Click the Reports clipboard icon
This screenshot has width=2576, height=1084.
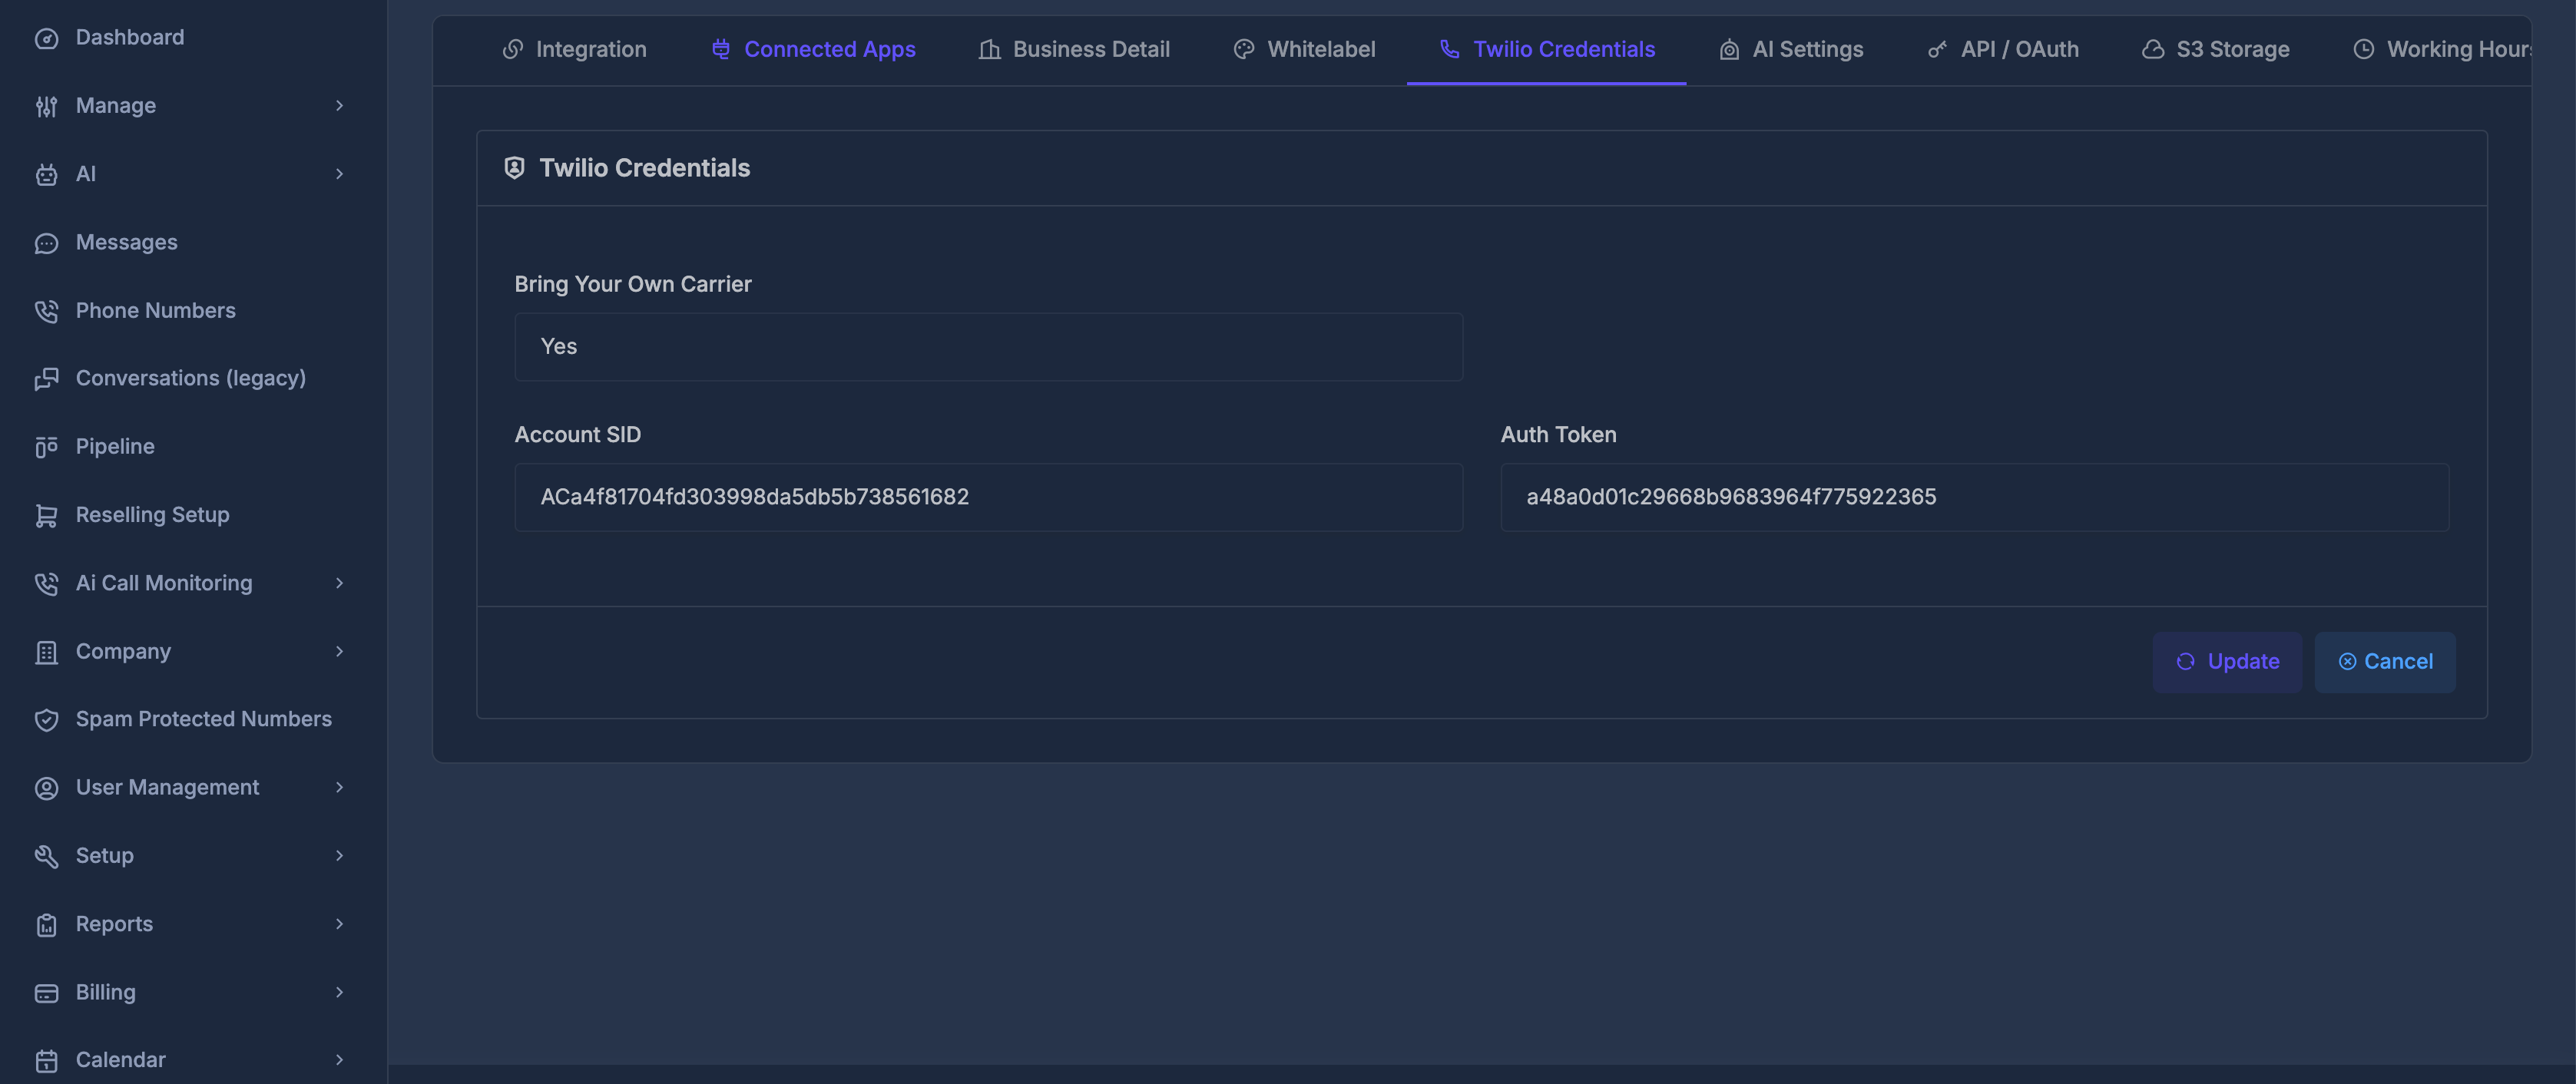tap(46, 924)
